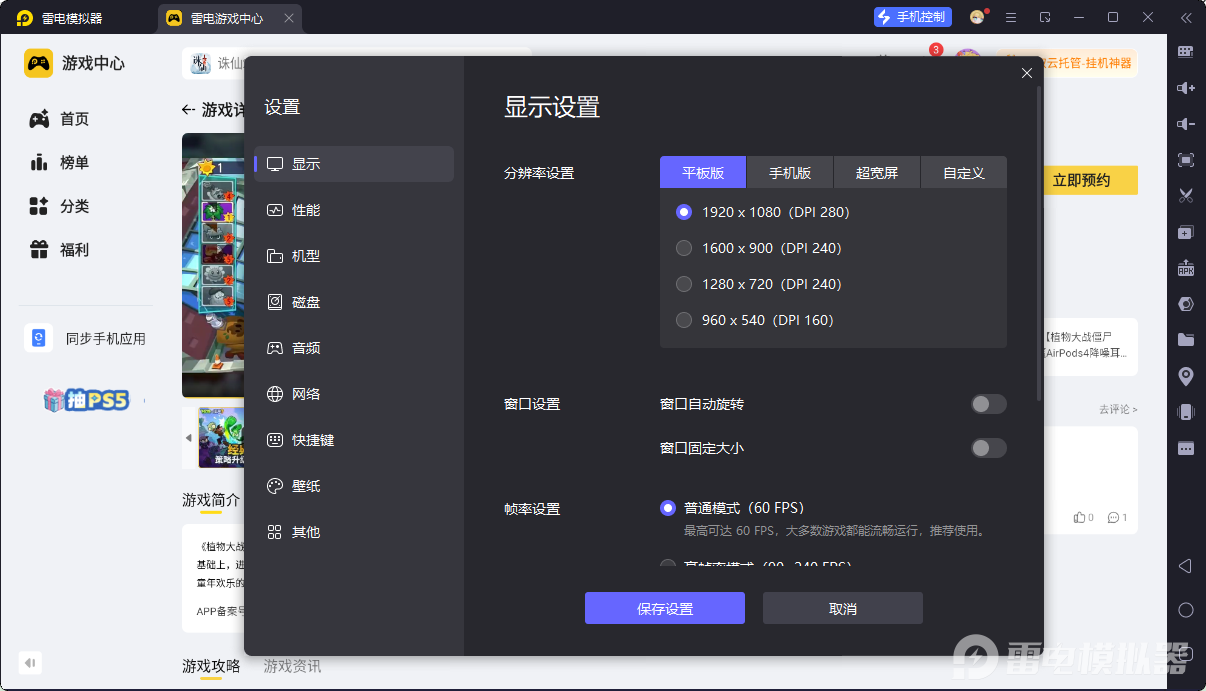1206x691 pixels.
Task: Open the hamburger menu in title bar
Action: click(x=1011, y=18)
